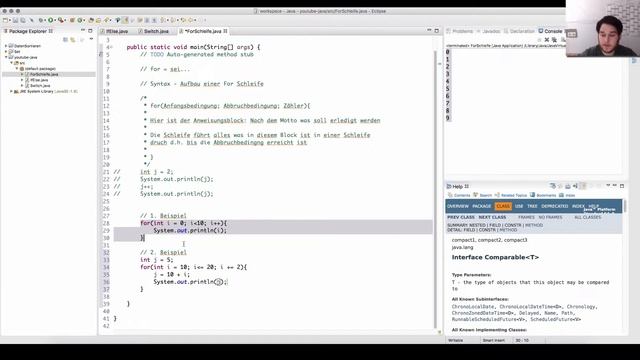The height and width of the screenshot is (360, 640).
Task: Collapse the default package node
Action: pyautogui.click(x=17, y=69)
